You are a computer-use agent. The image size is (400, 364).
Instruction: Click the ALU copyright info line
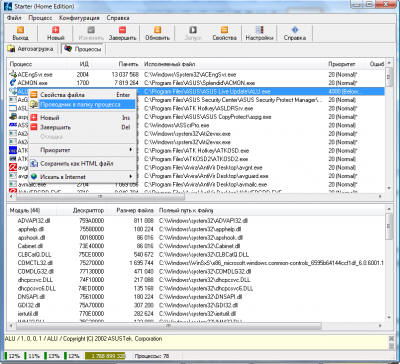tap(83, 339)
